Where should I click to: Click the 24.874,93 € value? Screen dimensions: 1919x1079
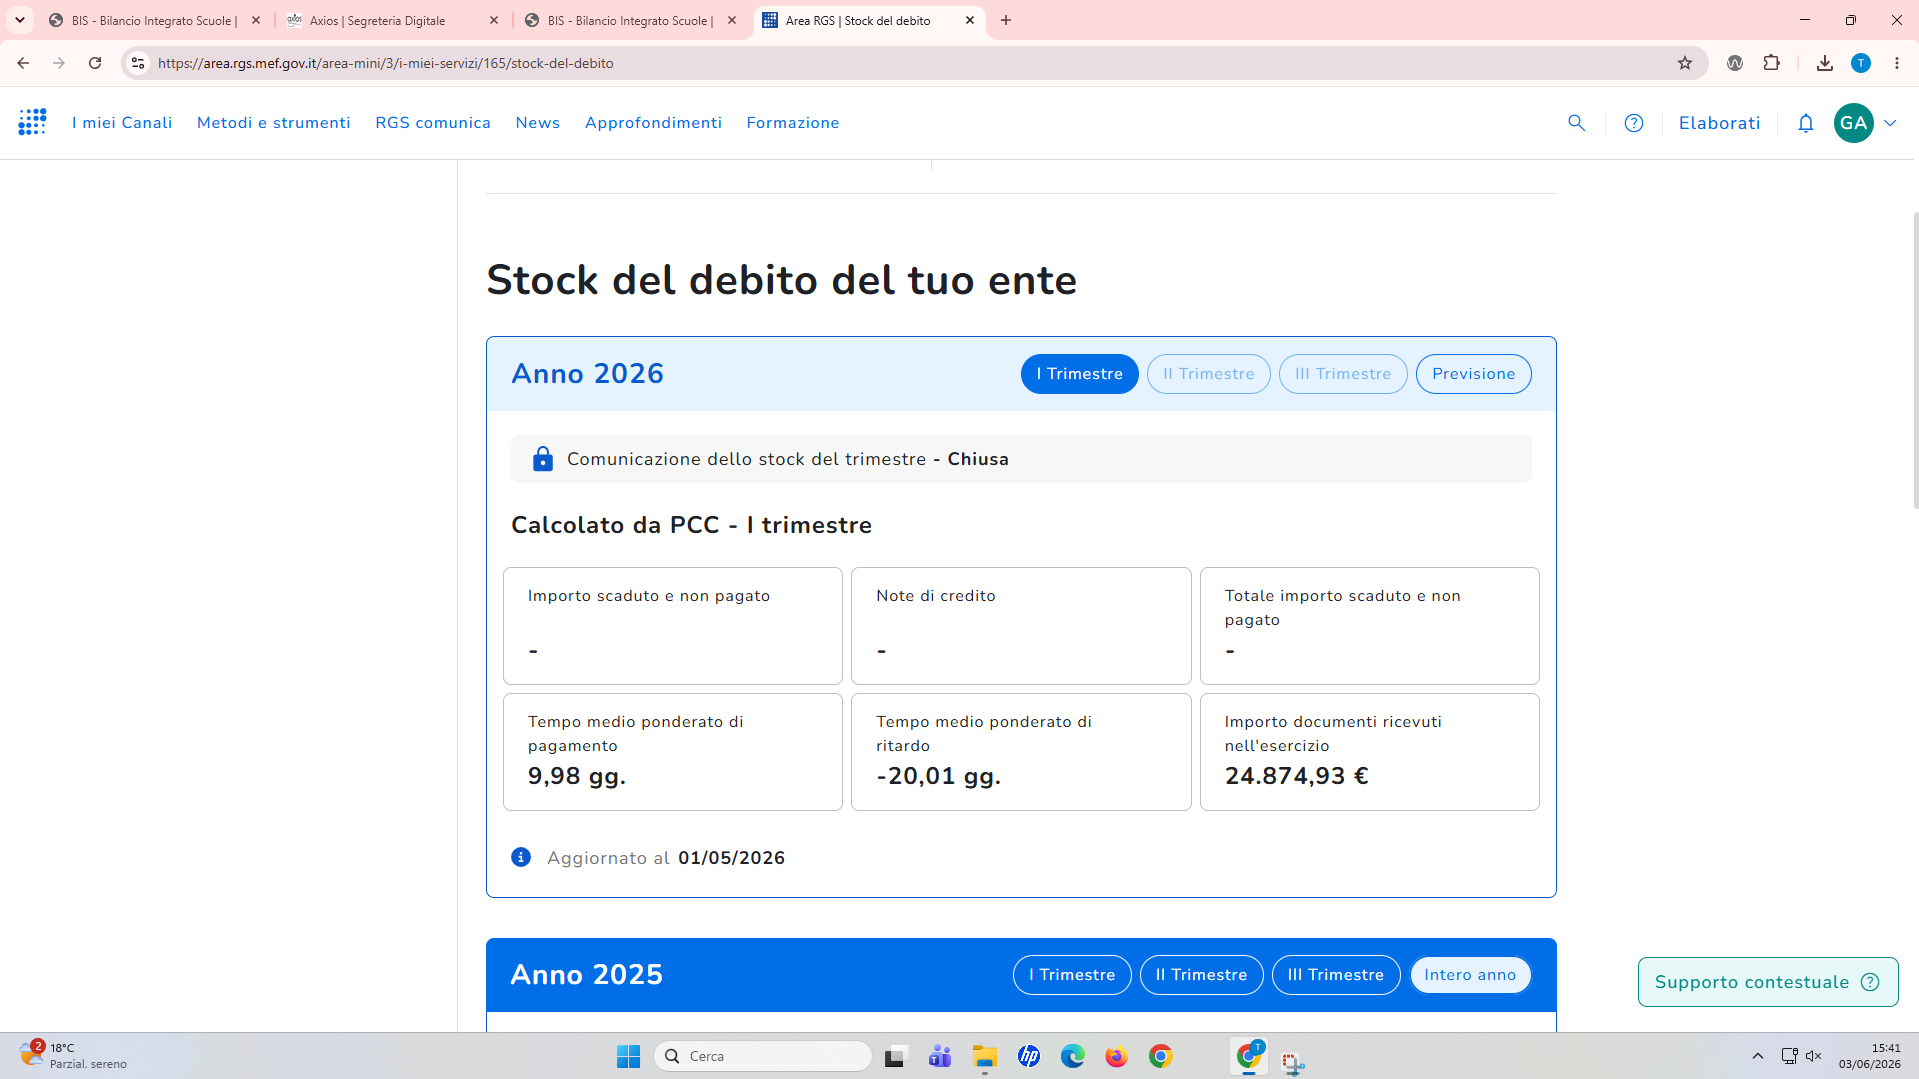pos(1296,776)
